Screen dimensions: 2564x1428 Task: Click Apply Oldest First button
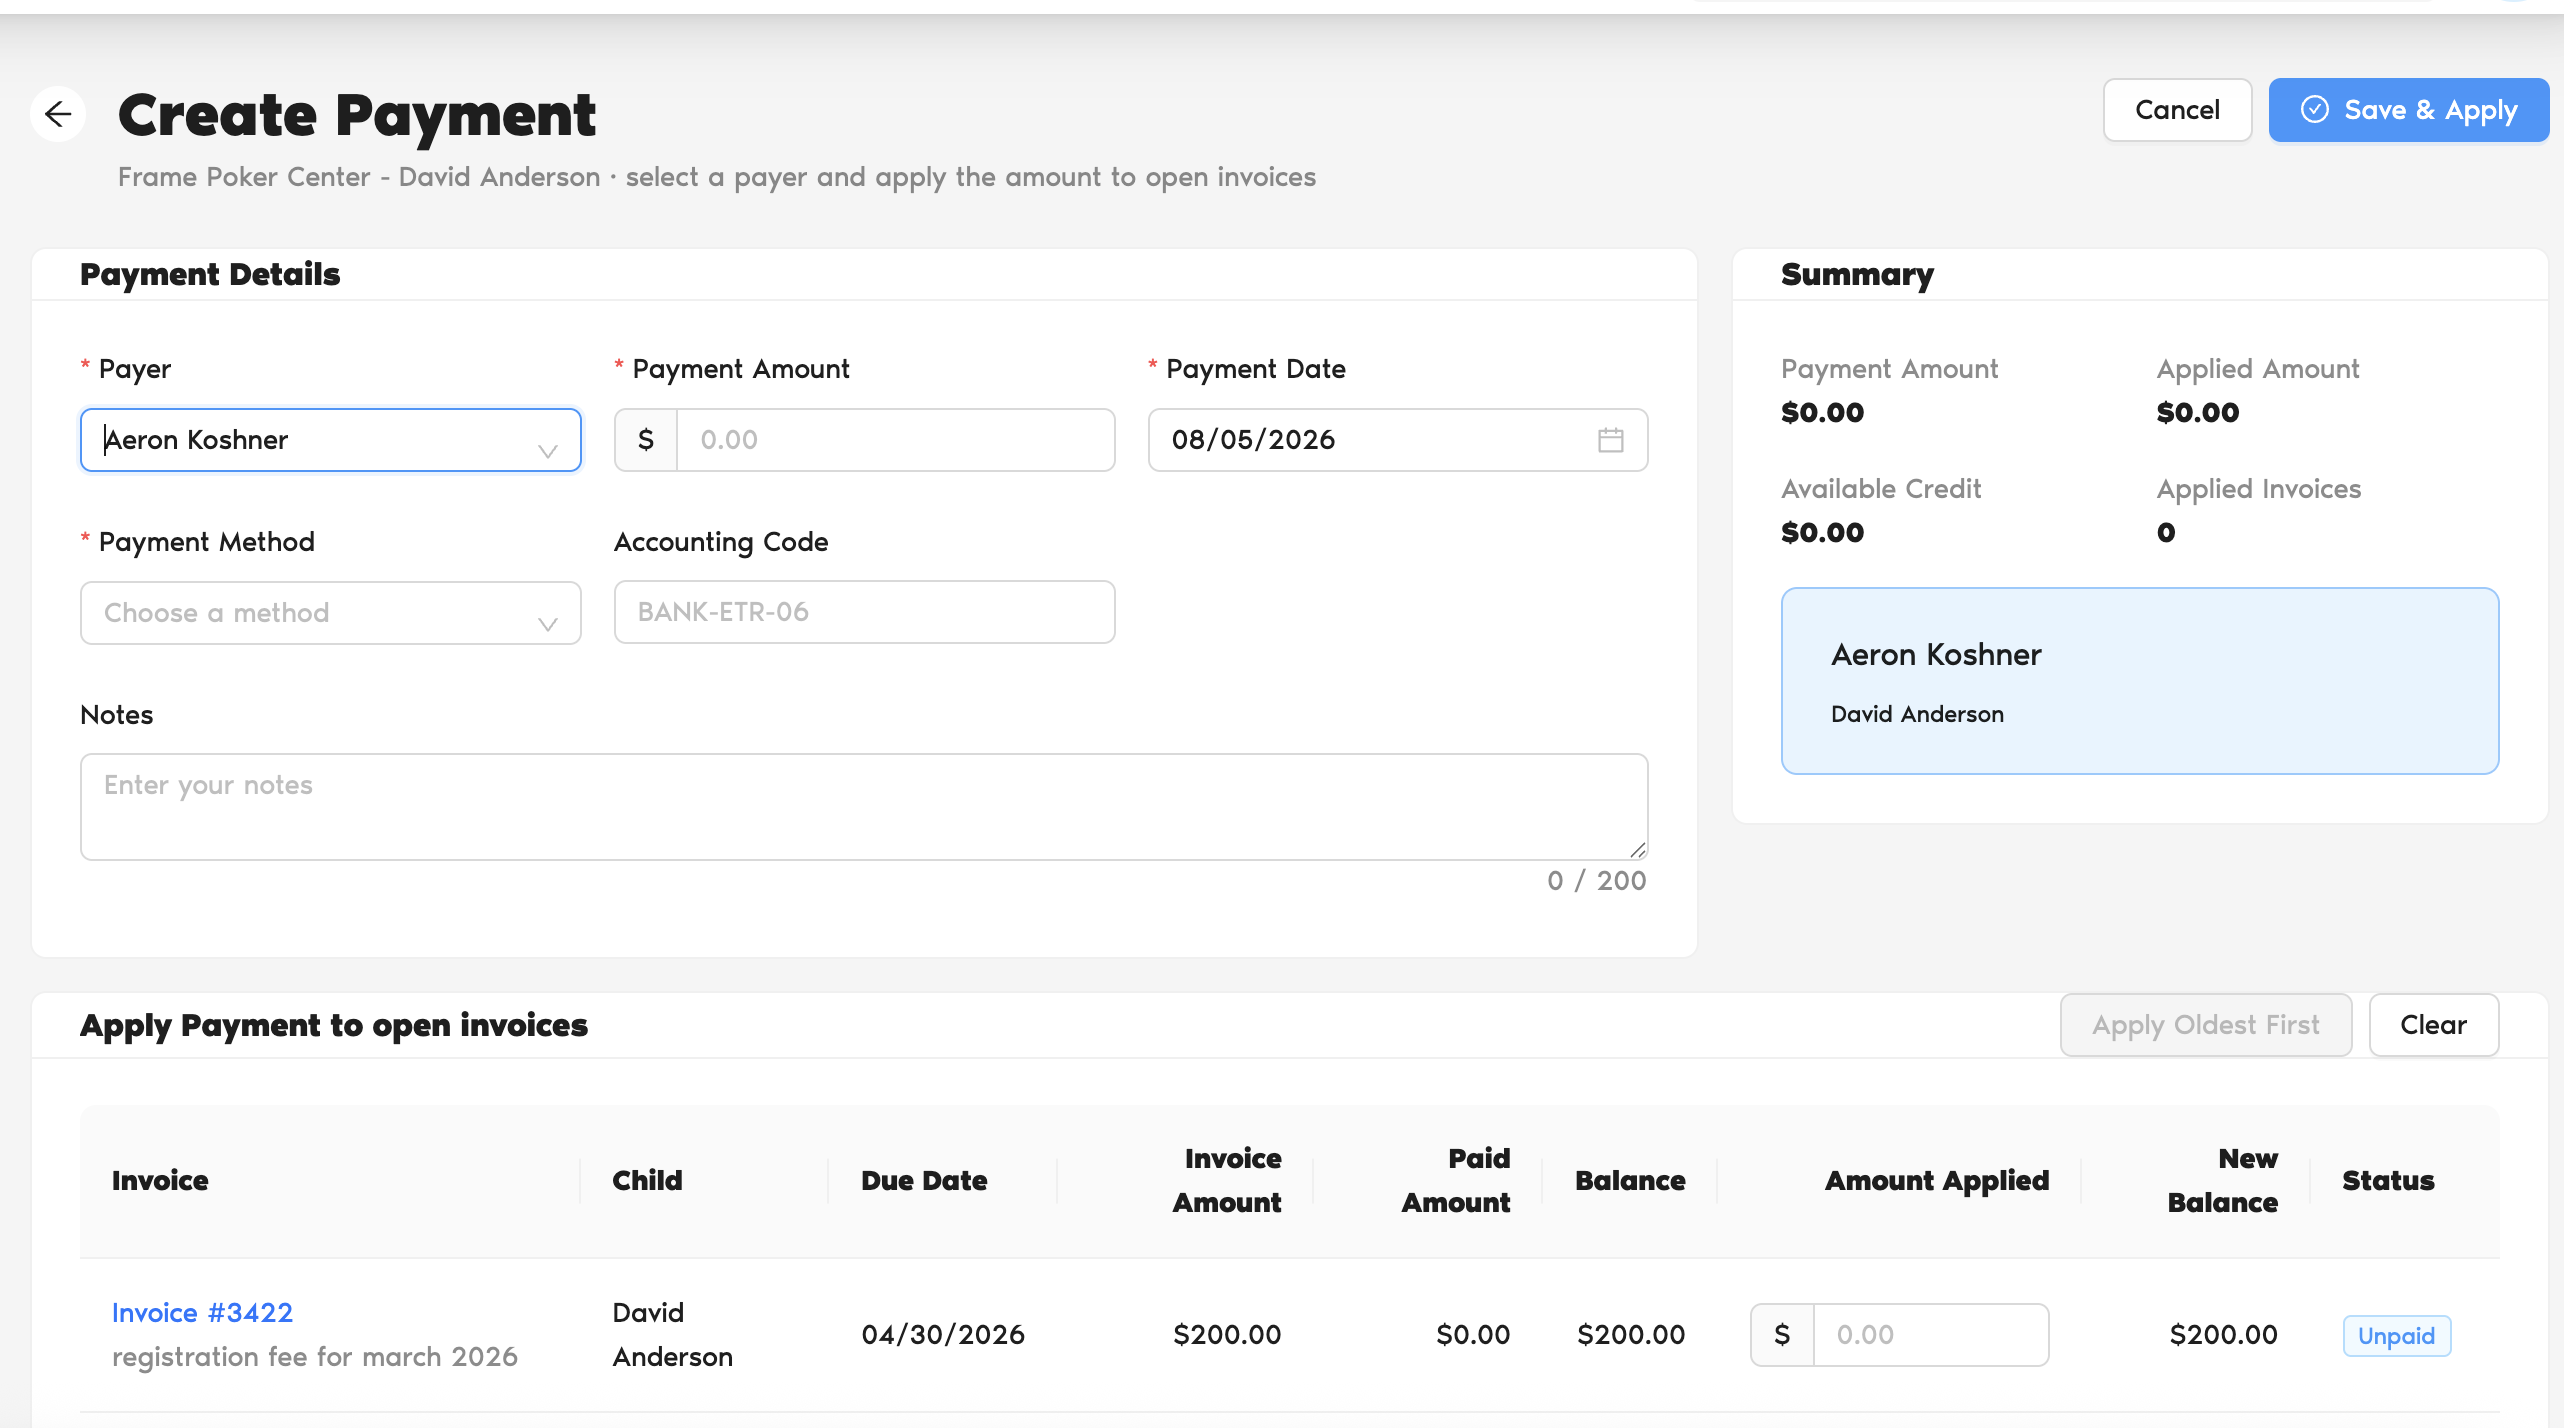2205,1025
